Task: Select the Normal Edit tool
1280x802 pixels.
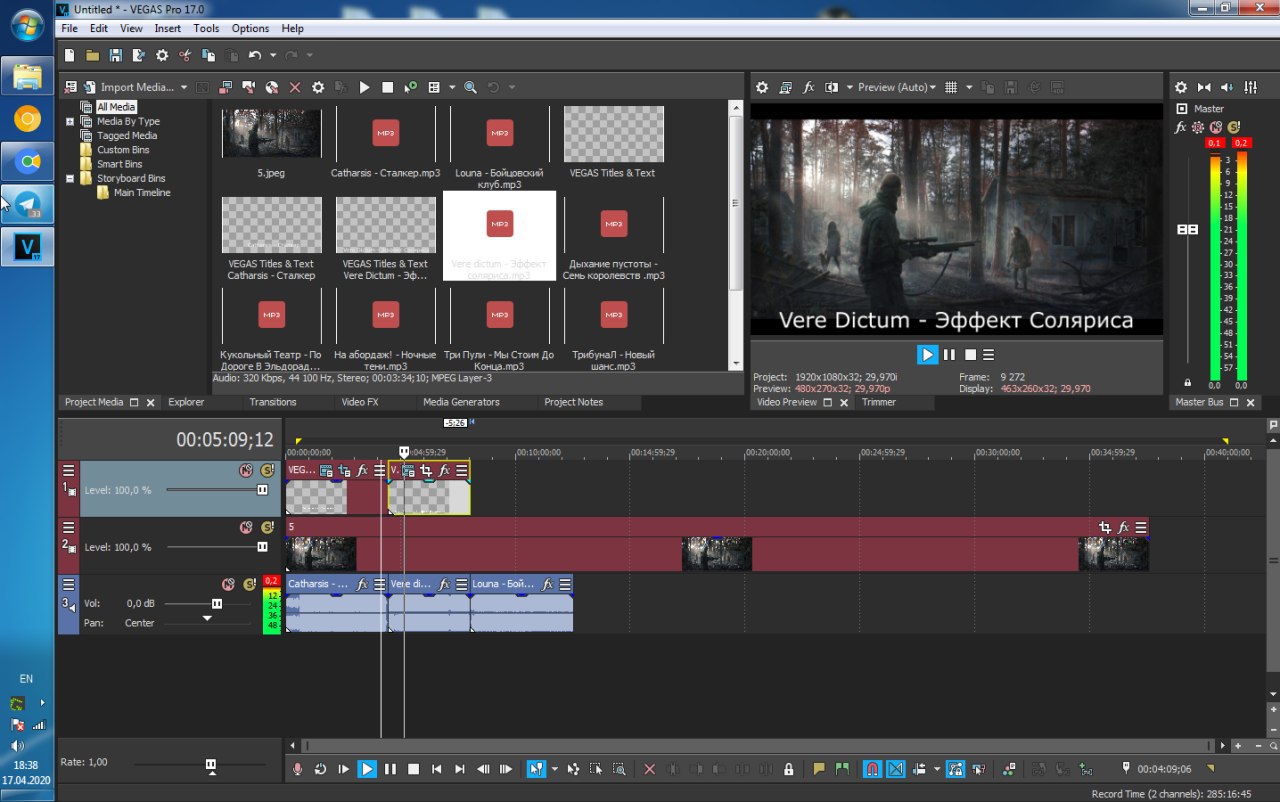Action: (536, 769)
